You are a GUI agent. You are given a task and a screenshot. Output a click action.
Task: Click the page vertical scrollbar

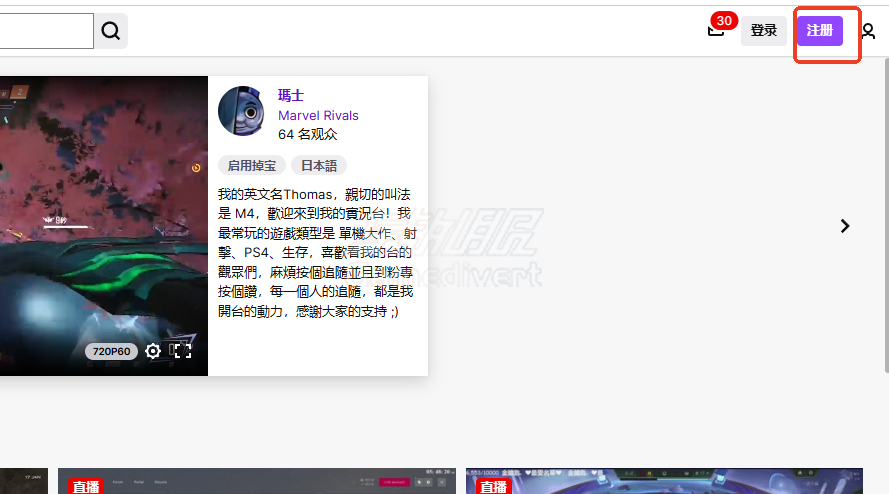[886, 216]
